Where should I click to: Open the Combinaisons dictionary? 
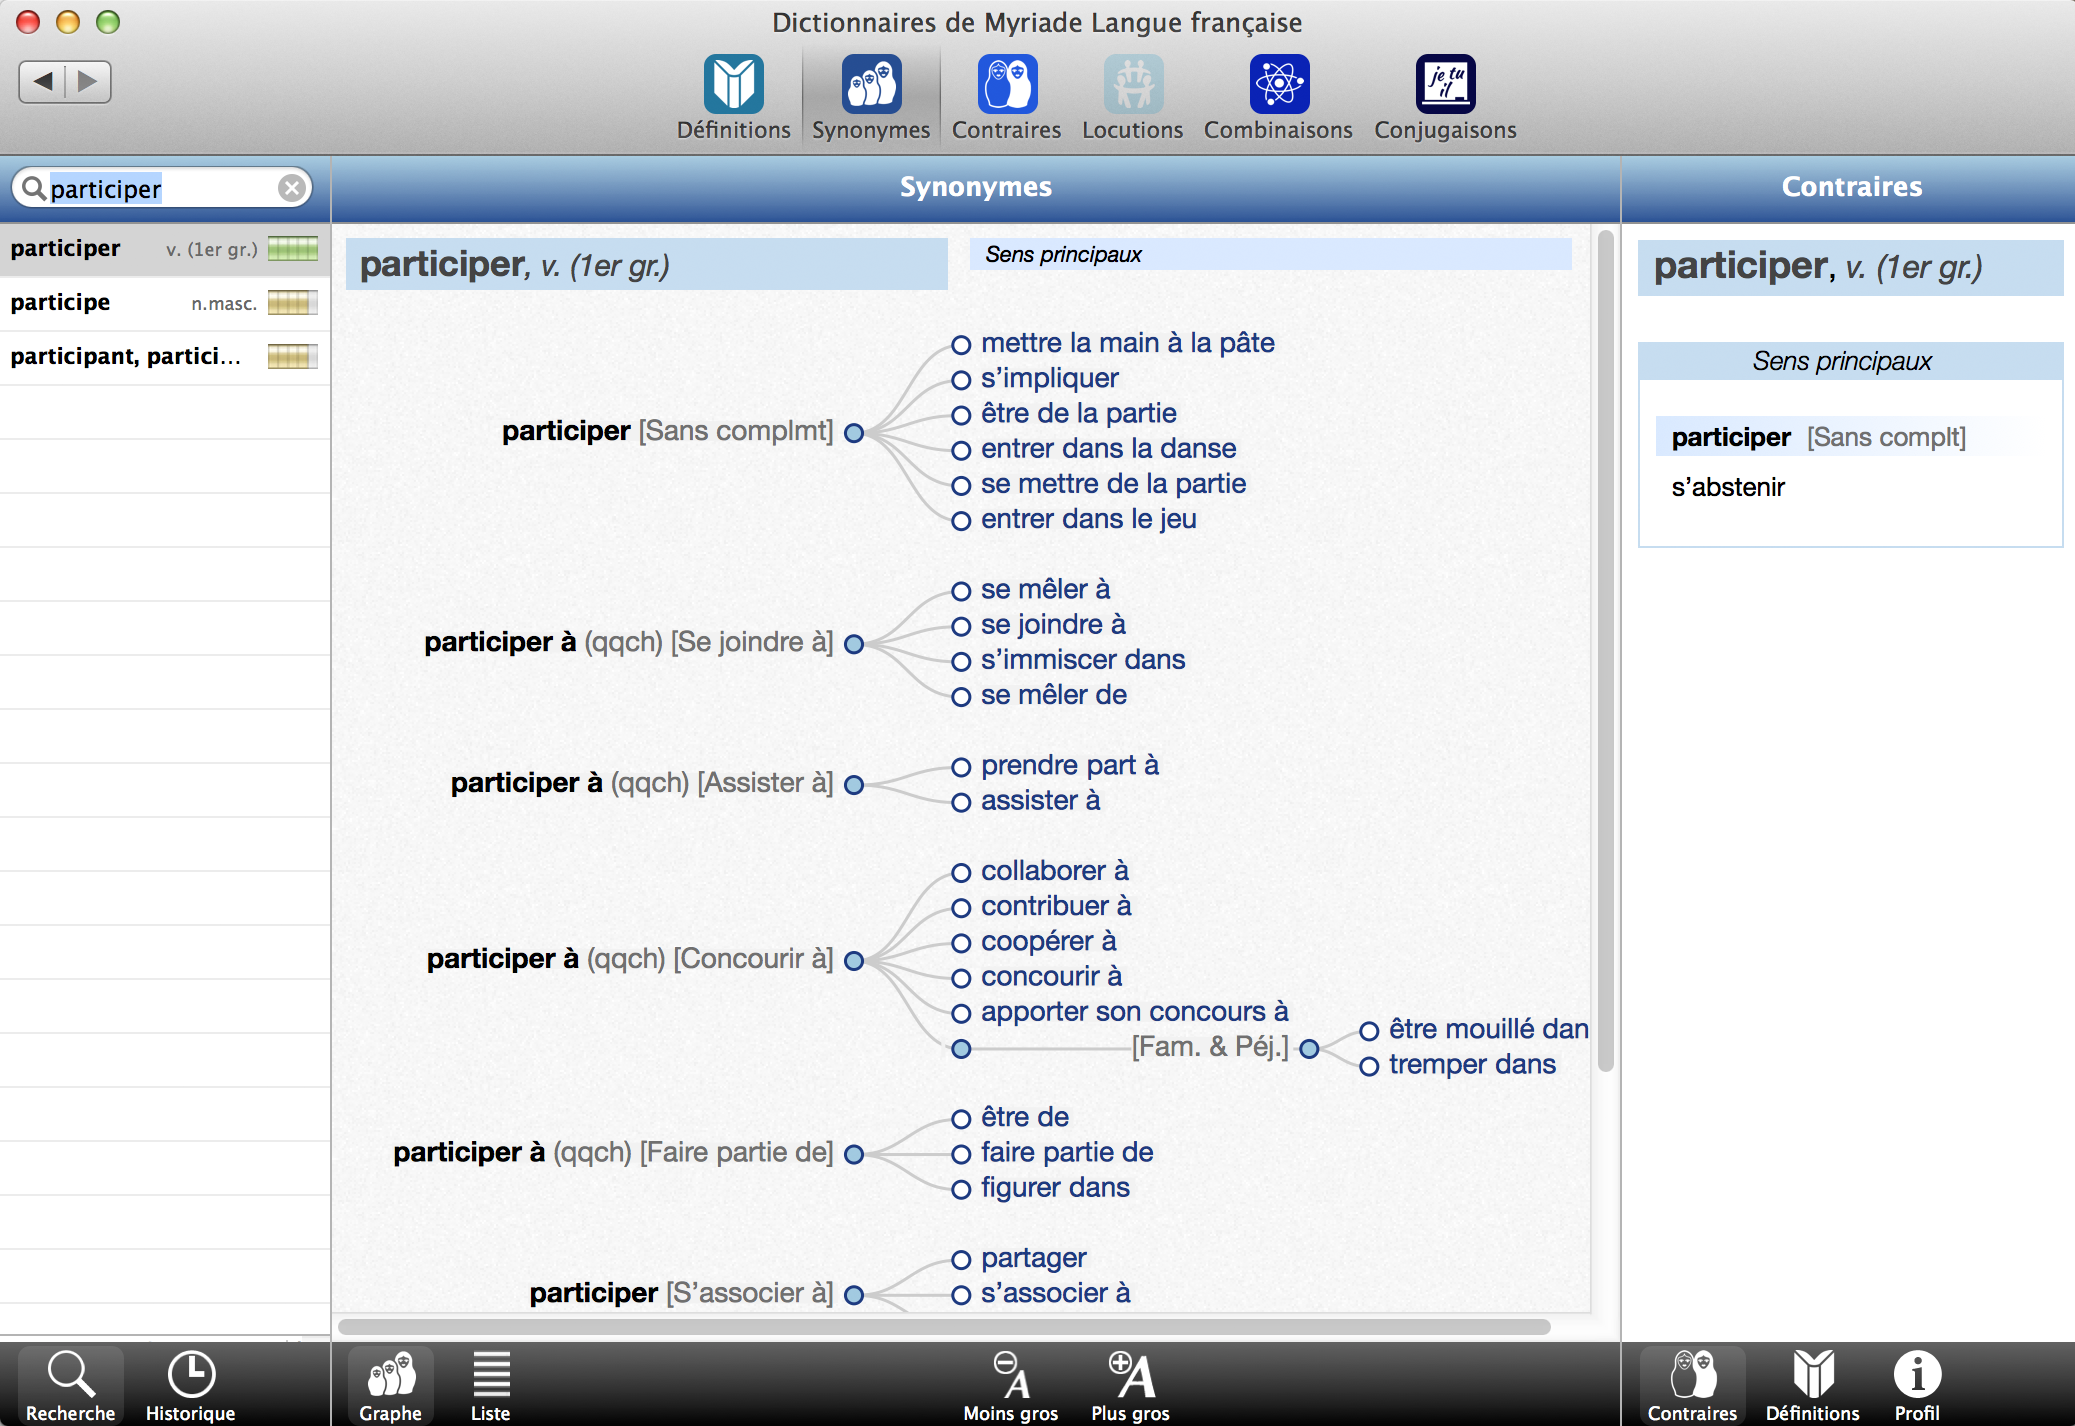[x=1278, y=98]
